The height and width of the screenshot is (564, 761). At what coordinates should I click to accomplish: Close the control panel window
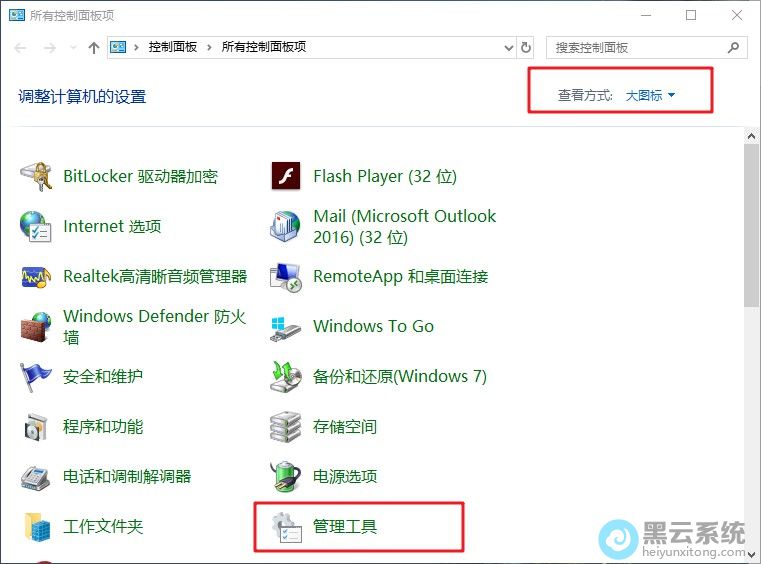(737, 15)
